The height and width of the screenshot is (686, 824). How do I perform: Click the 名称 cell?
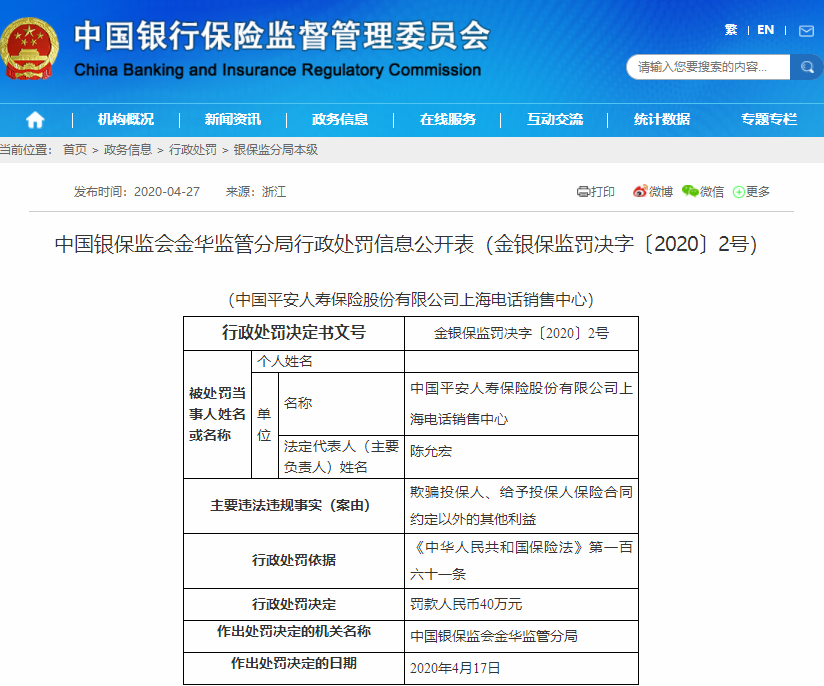point(341,404)
